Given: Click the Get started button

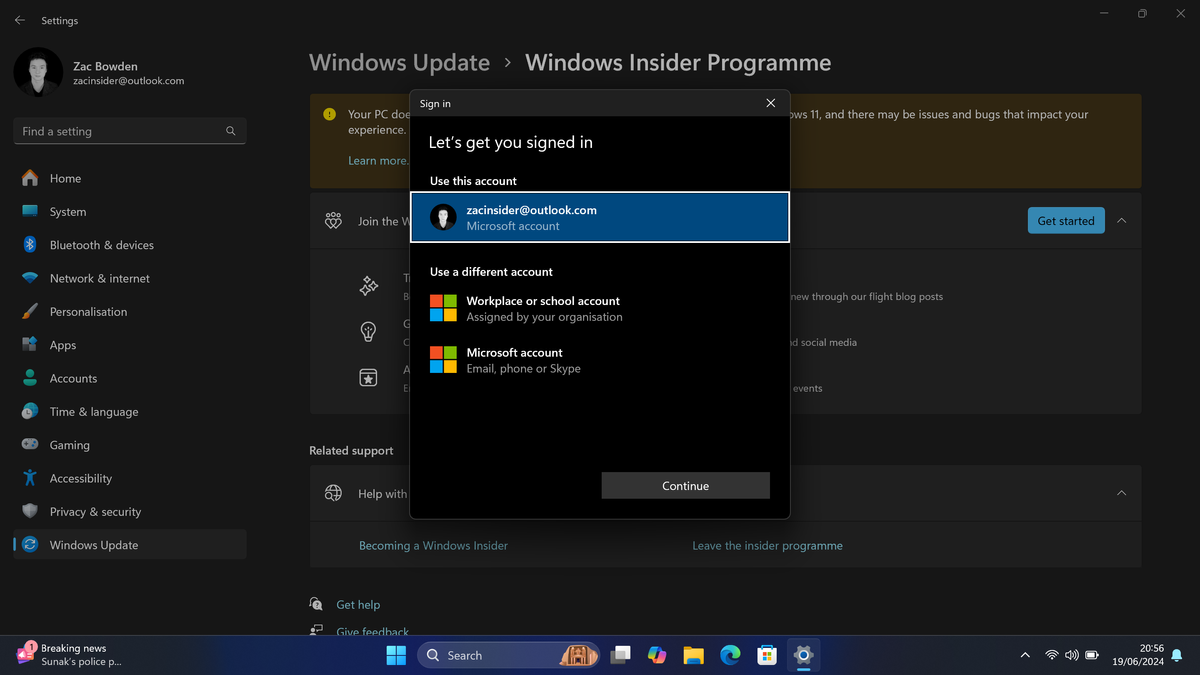Looking at the screenshot, I should click(x=1066, y=221).
